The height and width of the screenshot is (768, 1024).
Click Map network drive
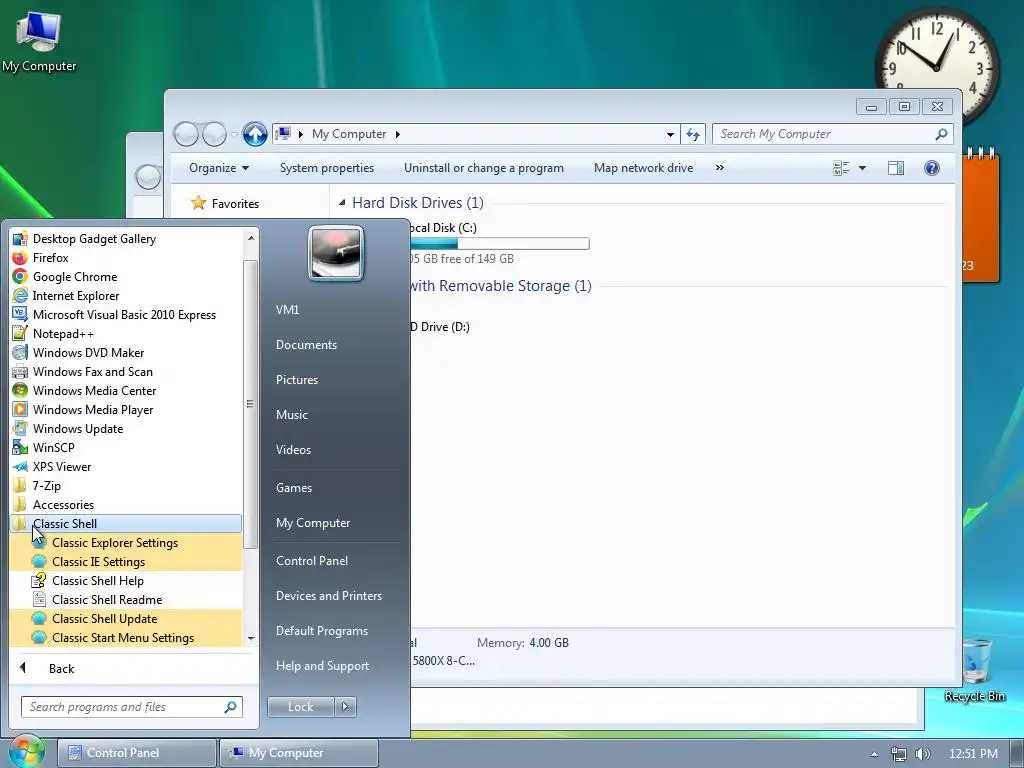tap(643, 168)
